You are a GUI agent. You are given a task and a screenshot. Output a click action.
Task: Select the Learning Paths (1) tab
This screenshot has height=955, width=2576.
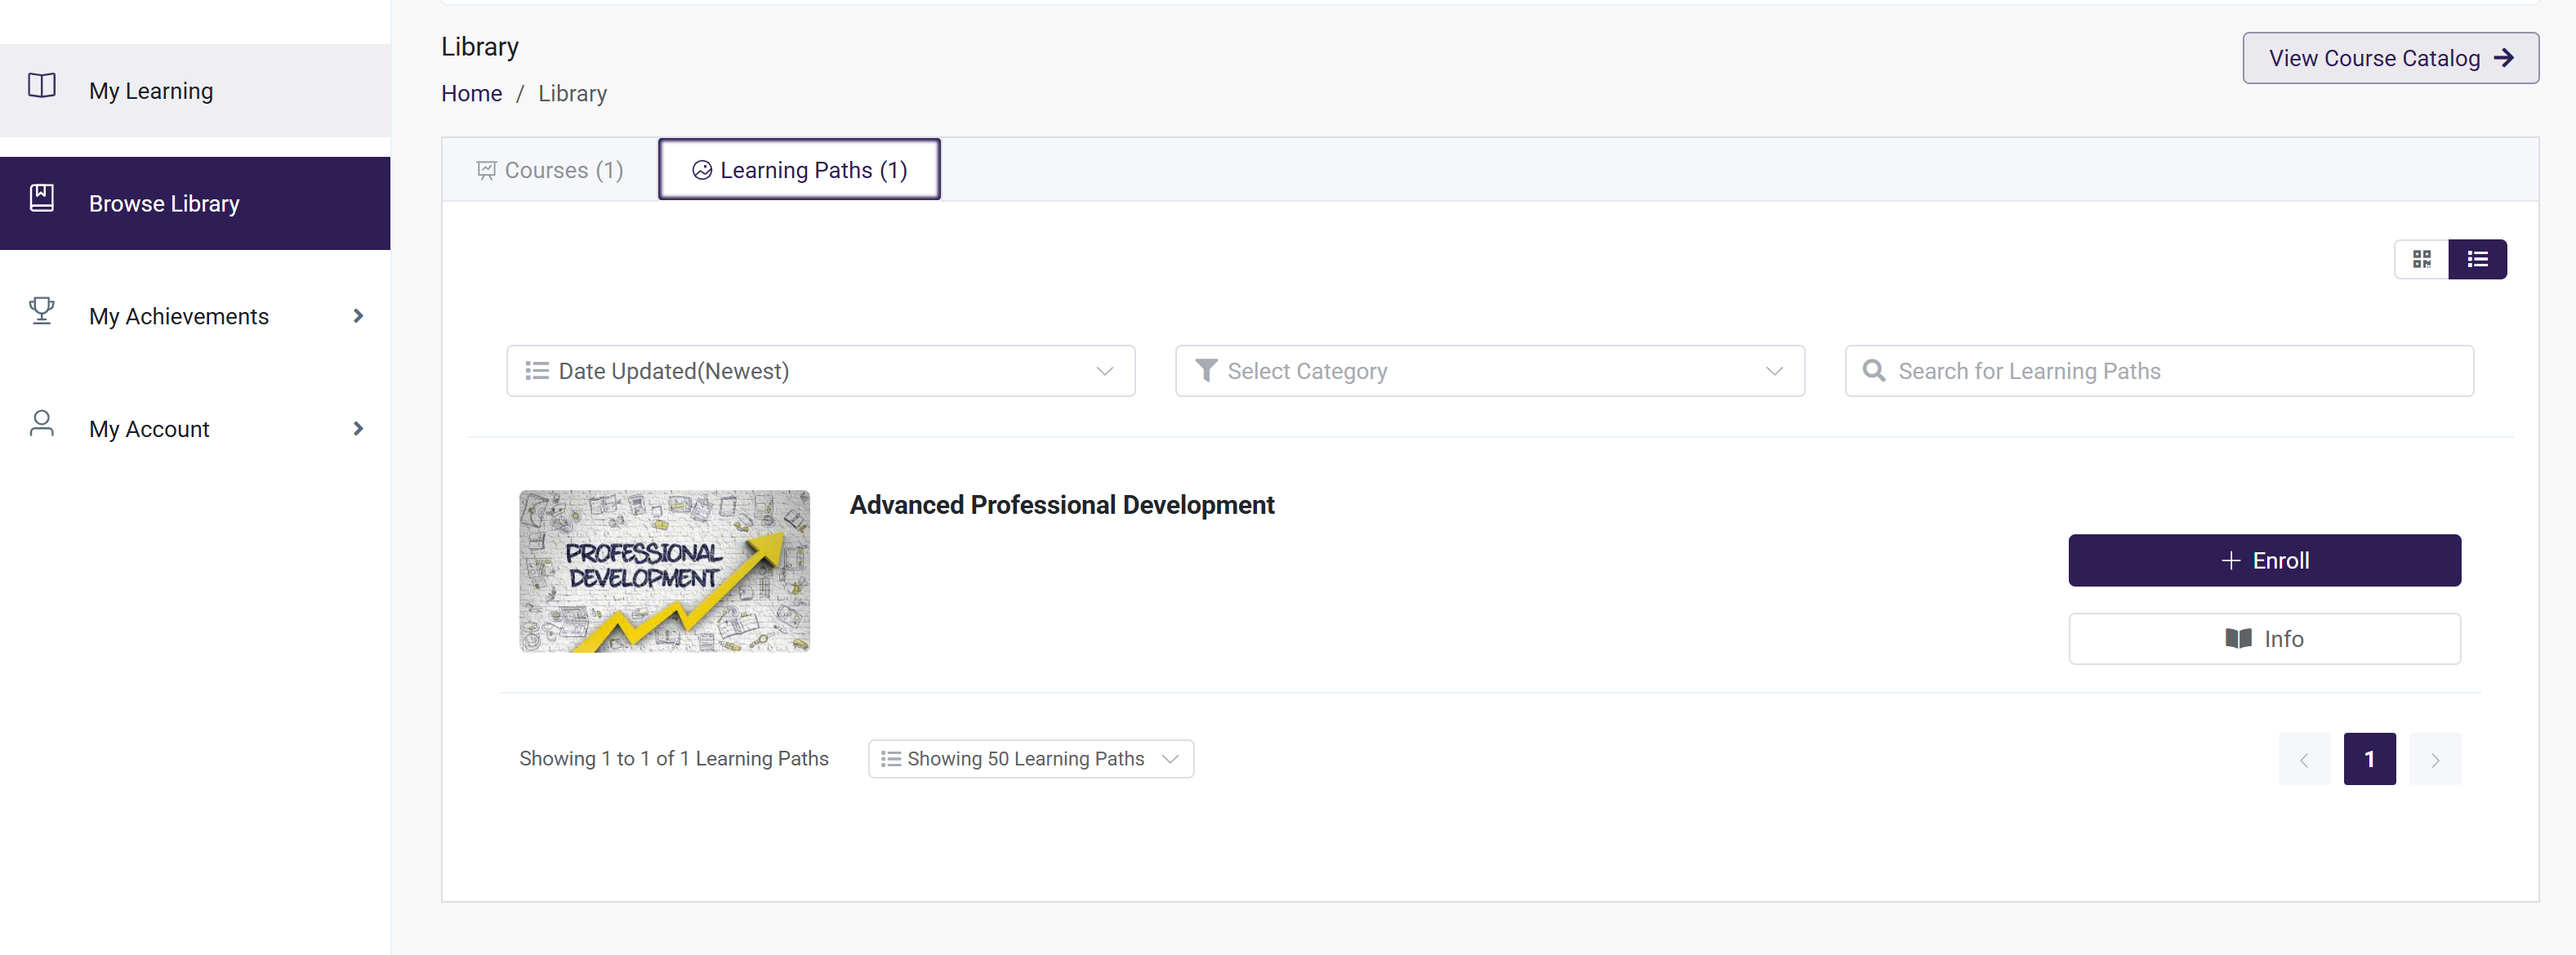799,170
